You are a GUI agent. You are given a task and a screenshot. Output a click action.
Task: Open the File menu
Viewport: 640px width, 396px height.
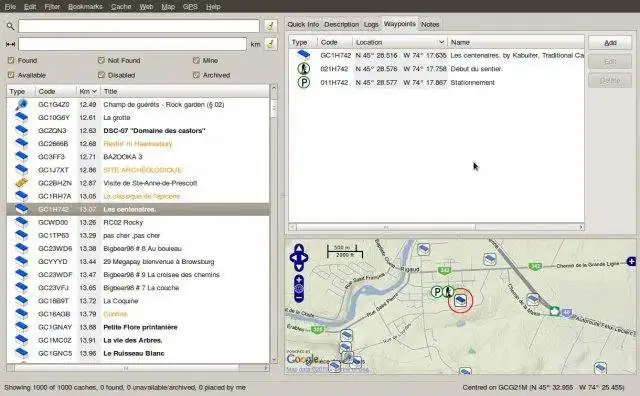coord(10,7)
